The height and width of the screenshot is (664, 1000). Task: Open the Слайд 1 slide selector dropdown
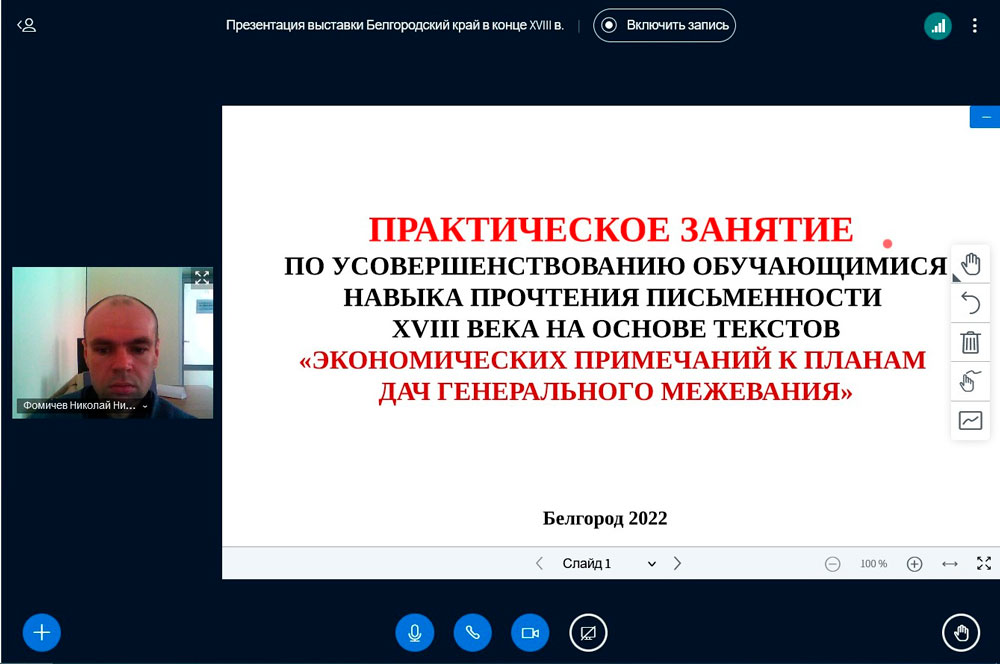[608, 563]
